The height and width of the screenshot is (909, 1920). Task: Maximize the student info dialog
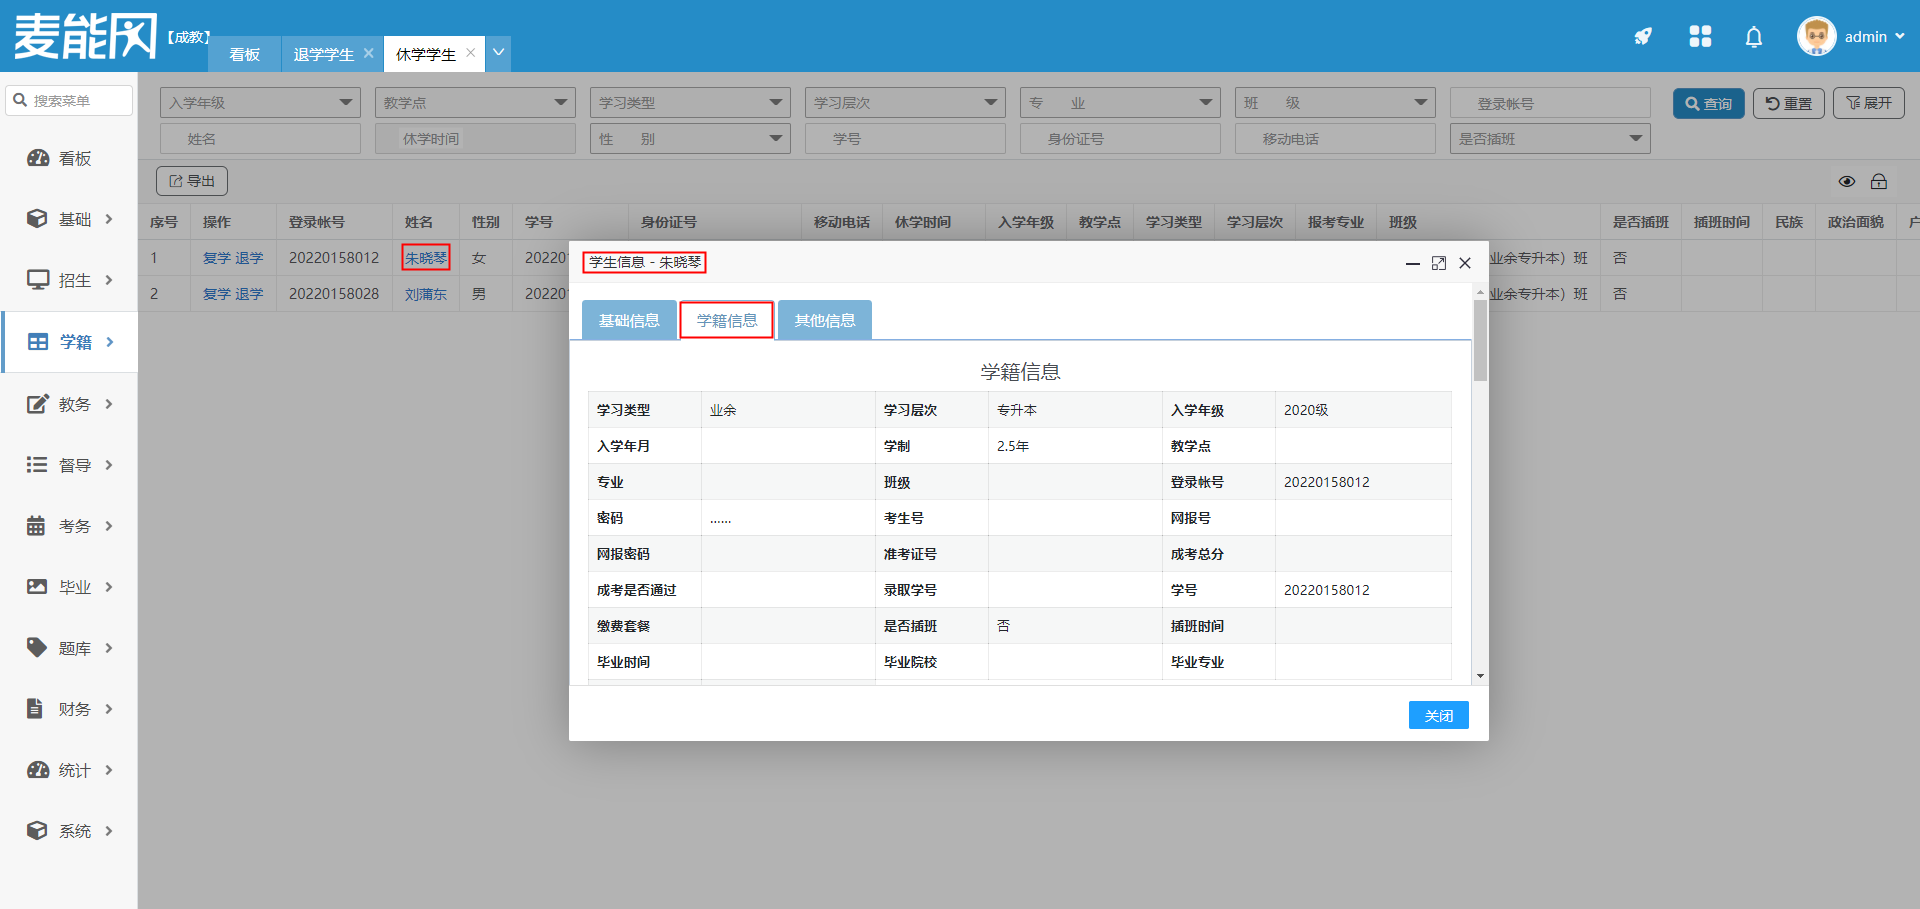click(x=1439, y=263)
